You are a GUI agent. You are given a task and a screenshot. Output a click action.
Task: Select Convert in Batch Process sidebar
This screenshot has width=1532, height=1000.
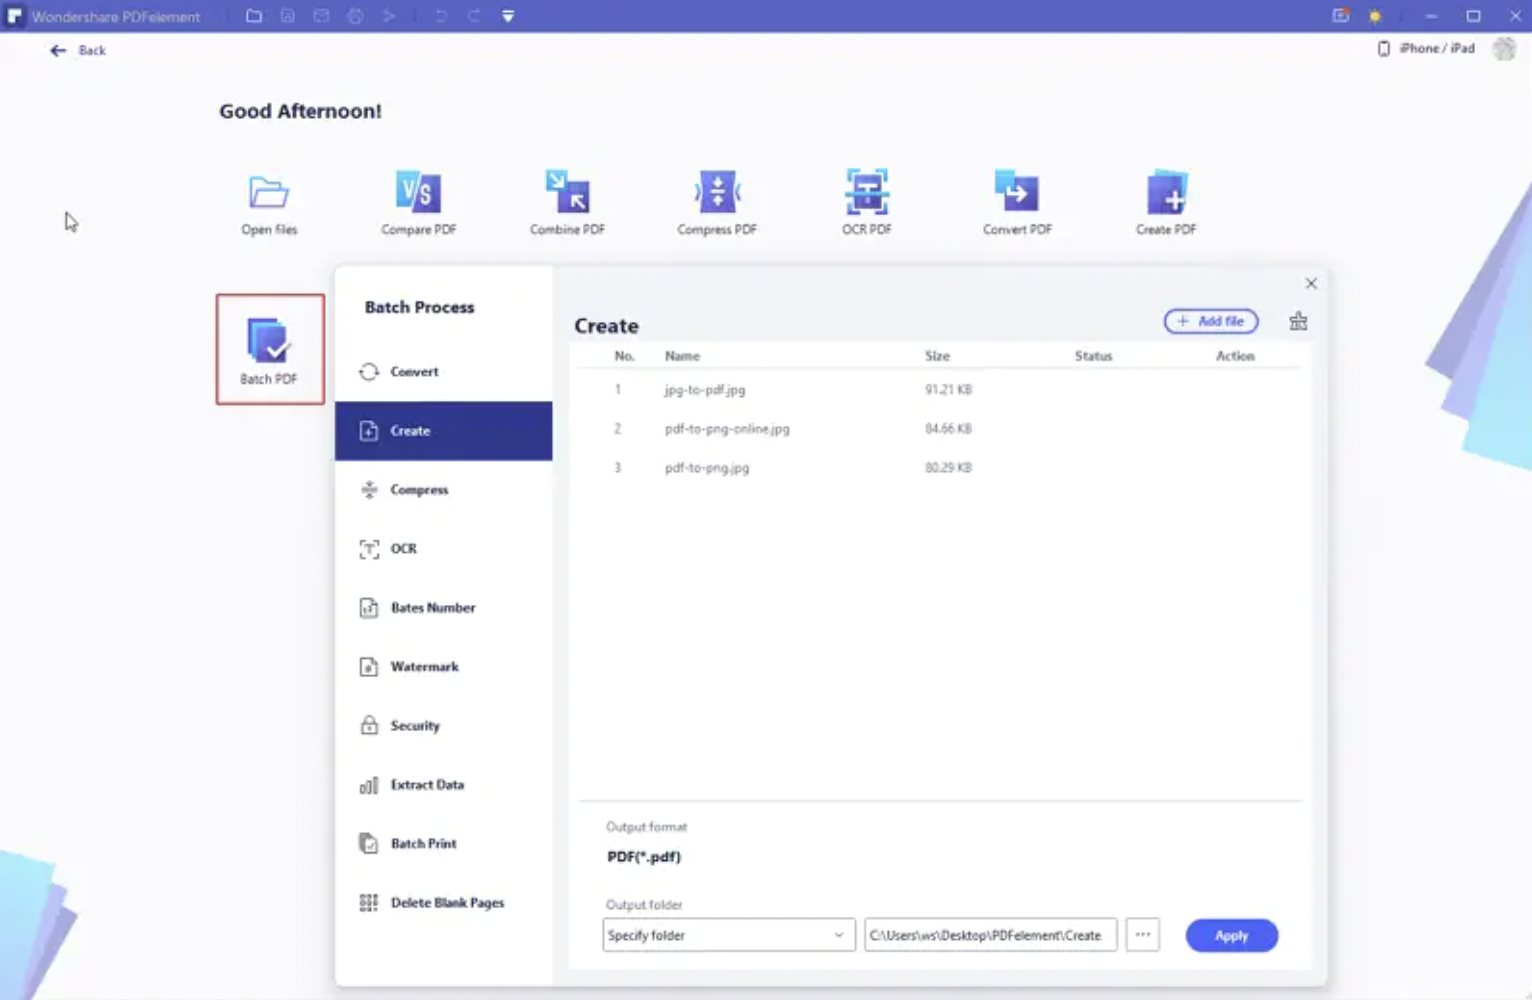(x=443, y=371)
